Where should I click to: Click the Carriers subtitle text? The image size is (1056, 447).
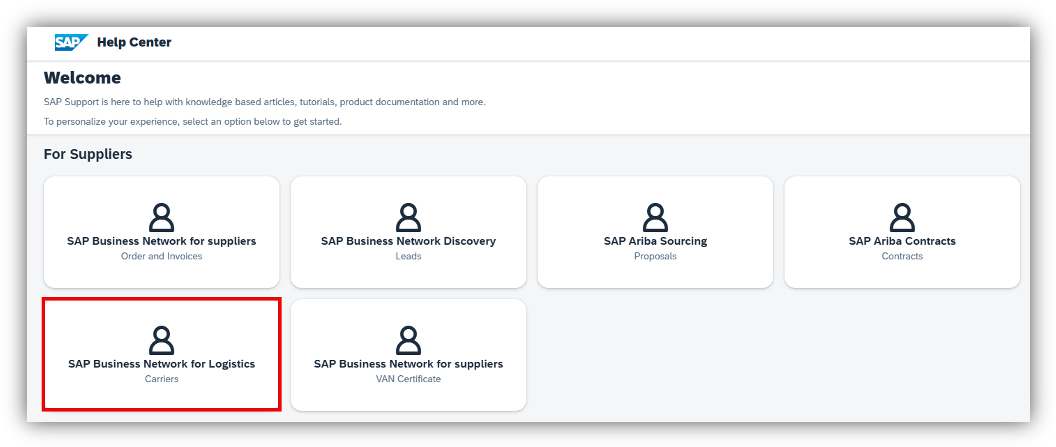click(x=161, y=379)
